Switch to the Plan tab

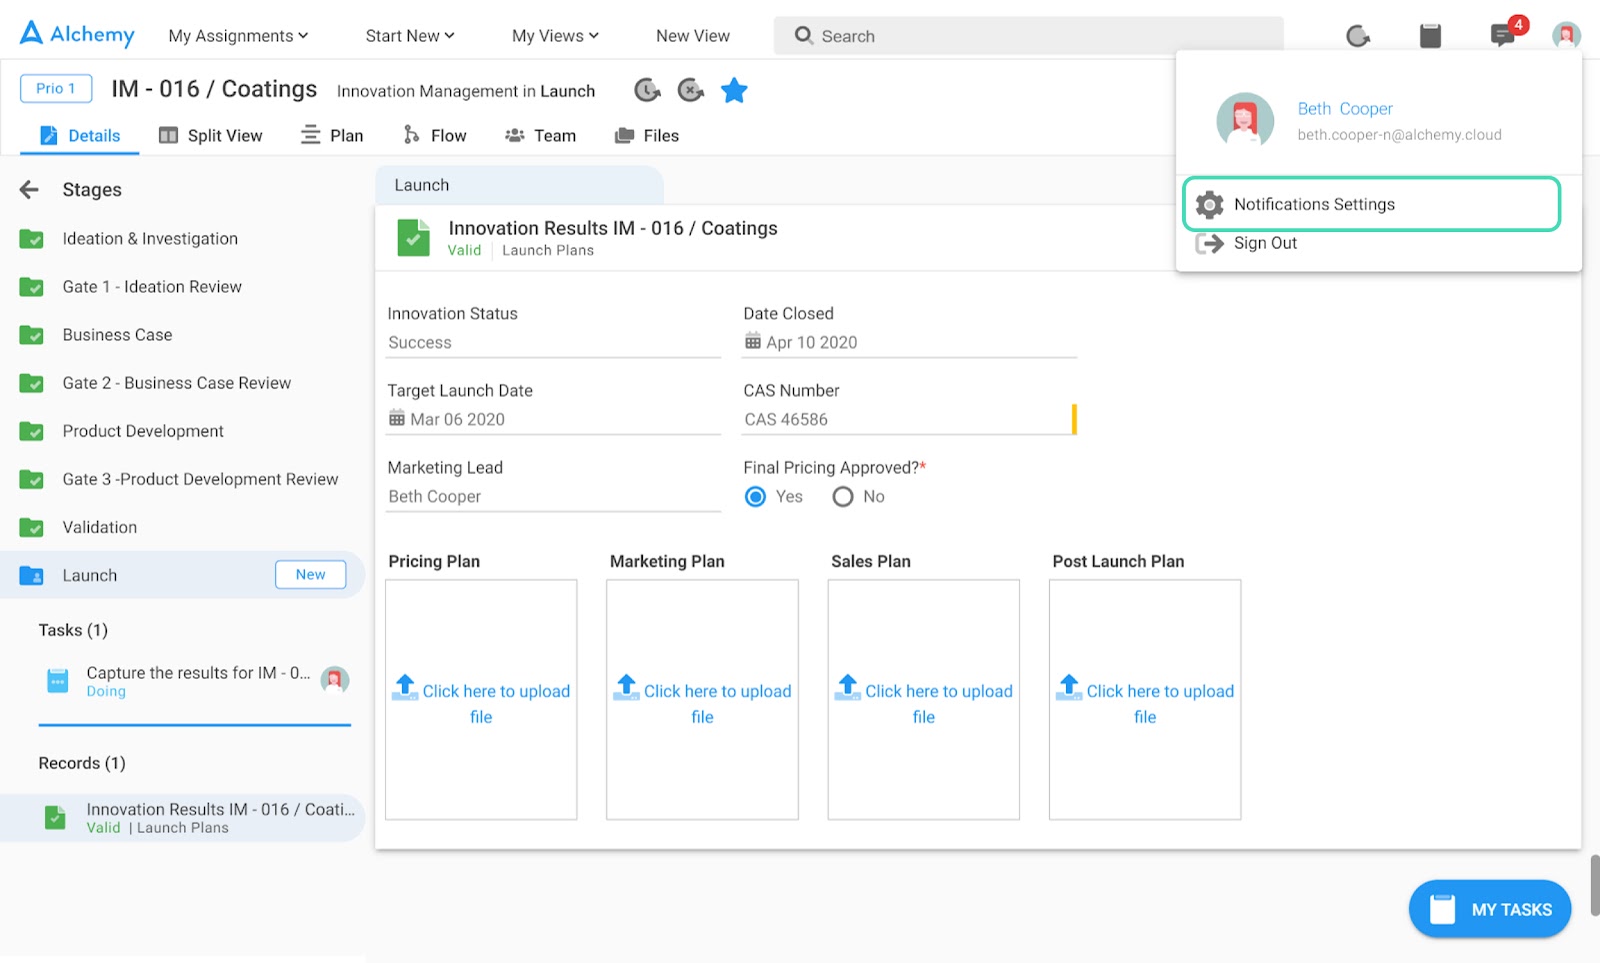[332, 136]
